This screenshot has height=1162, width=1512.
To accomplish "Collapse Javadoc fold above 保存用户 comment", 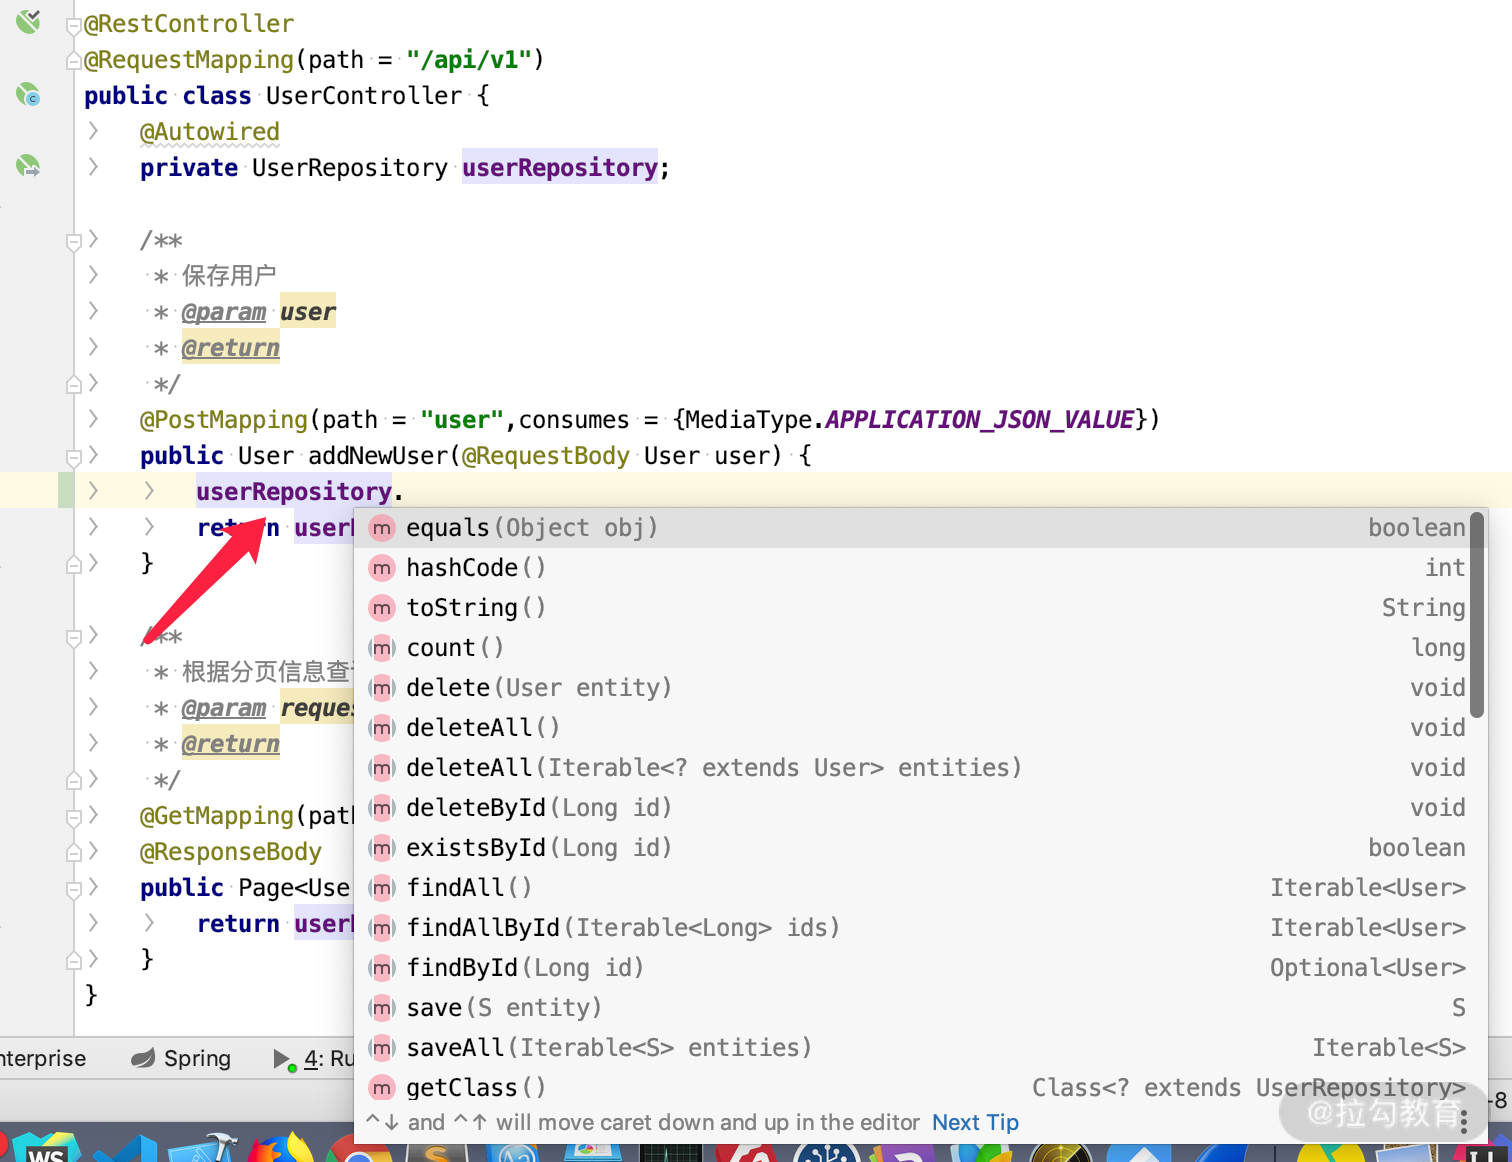I will (73, 241).
